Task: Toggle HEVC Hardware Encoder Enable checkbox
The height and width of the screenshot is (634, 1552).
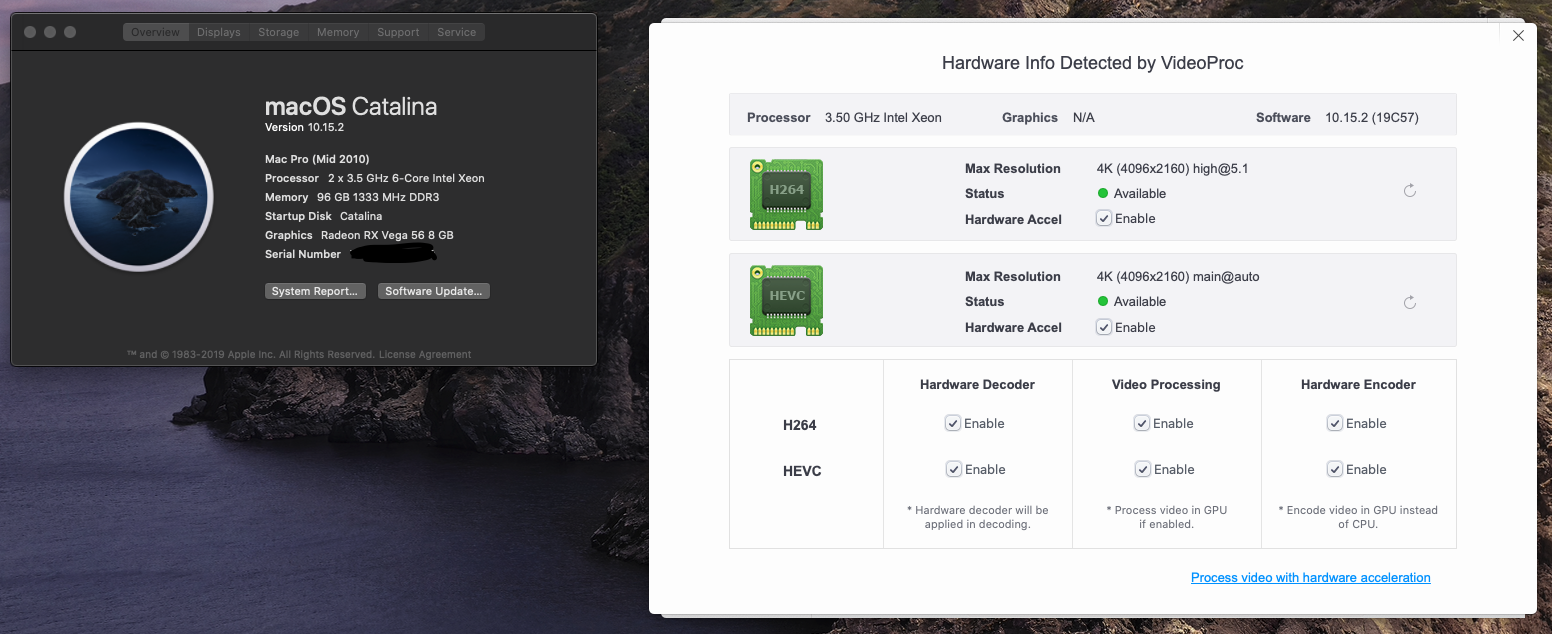Action: click(x=1335, y=469)
